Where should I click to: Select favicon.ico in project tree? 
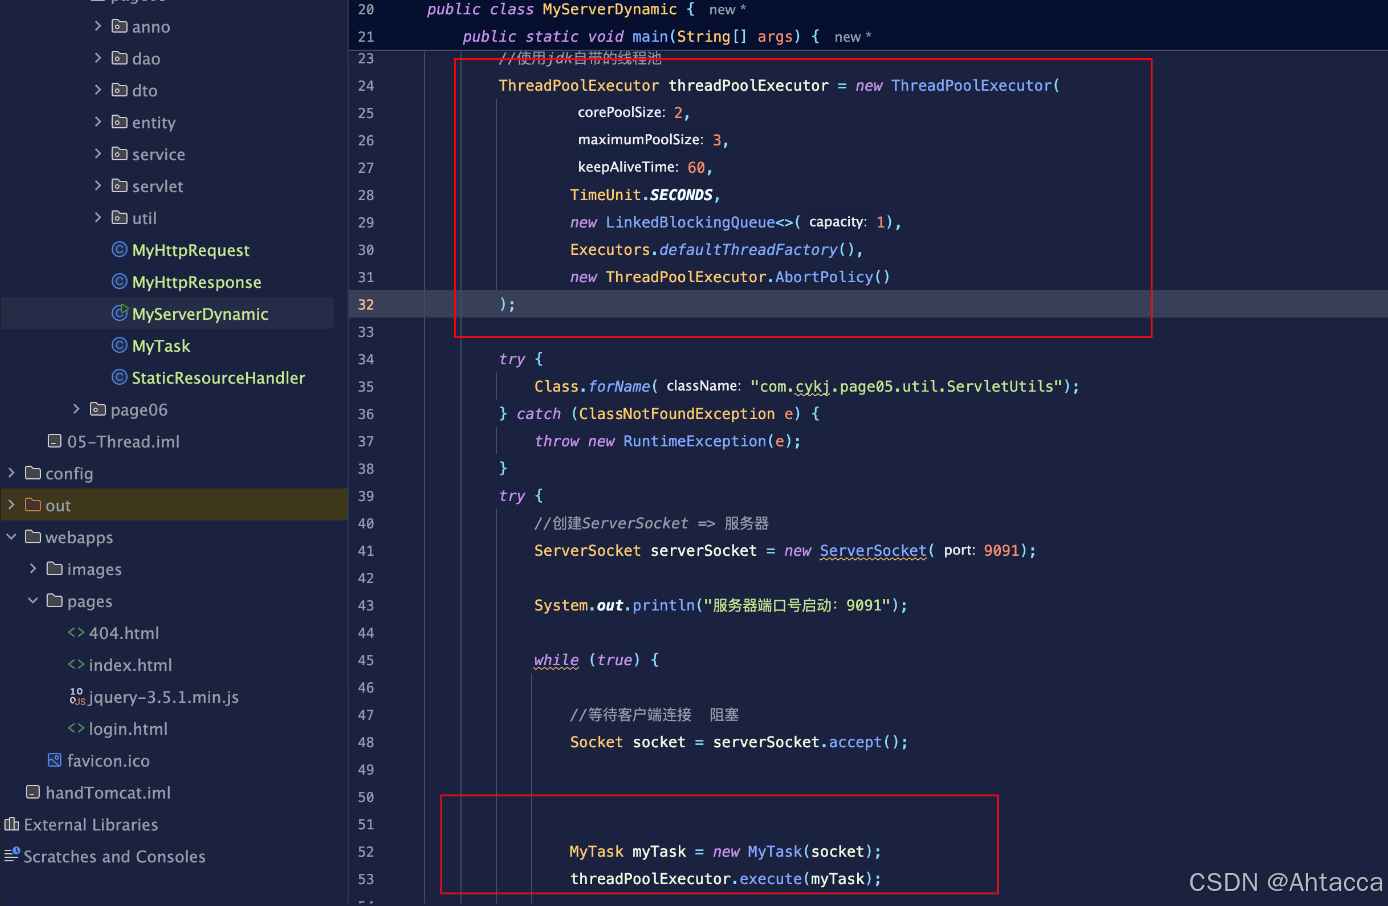click(x=108, y=761)
